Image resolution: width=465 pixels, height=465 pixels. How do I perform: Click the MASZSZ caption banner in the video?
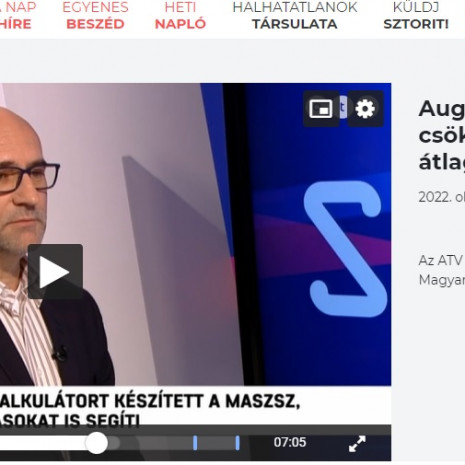150,409
